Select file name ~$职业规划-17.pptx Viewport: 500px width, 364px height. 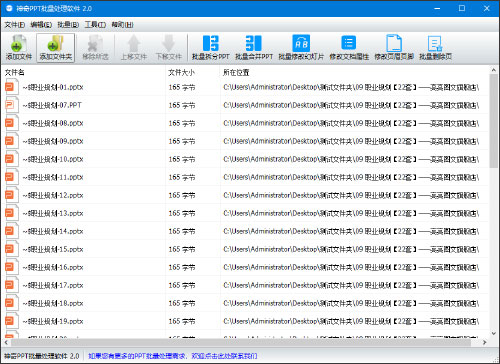53,285
